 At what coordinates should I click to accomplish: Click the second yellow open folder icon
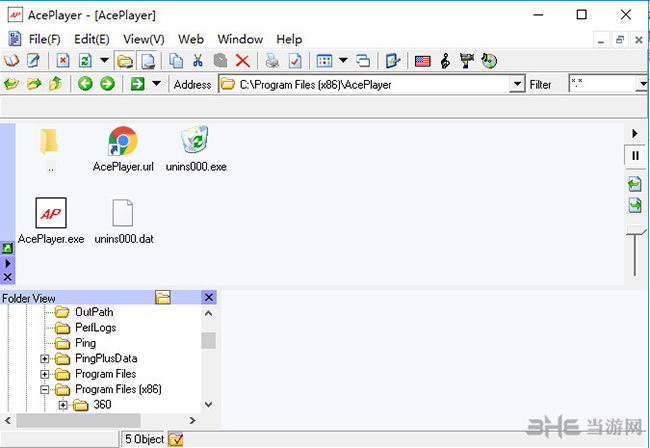(x=34, y=84)
